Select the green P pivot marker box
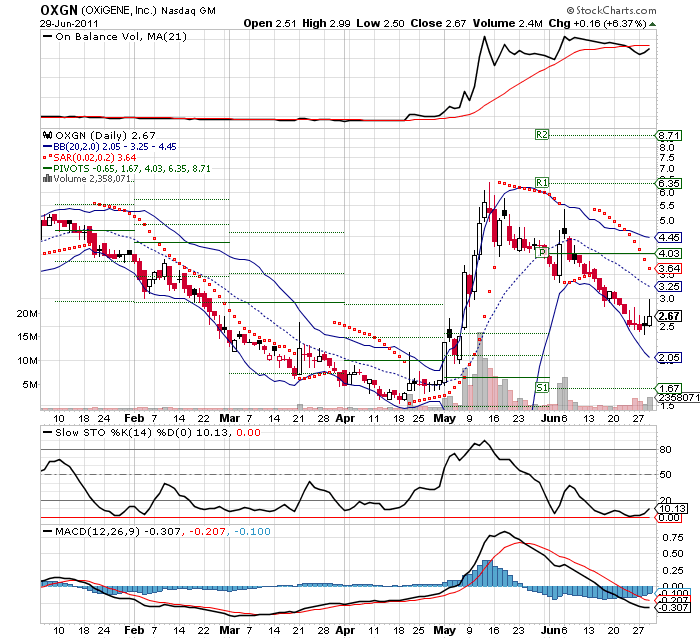Image resolution: width=700 pixels, height=639 pixels. [542, 253]
